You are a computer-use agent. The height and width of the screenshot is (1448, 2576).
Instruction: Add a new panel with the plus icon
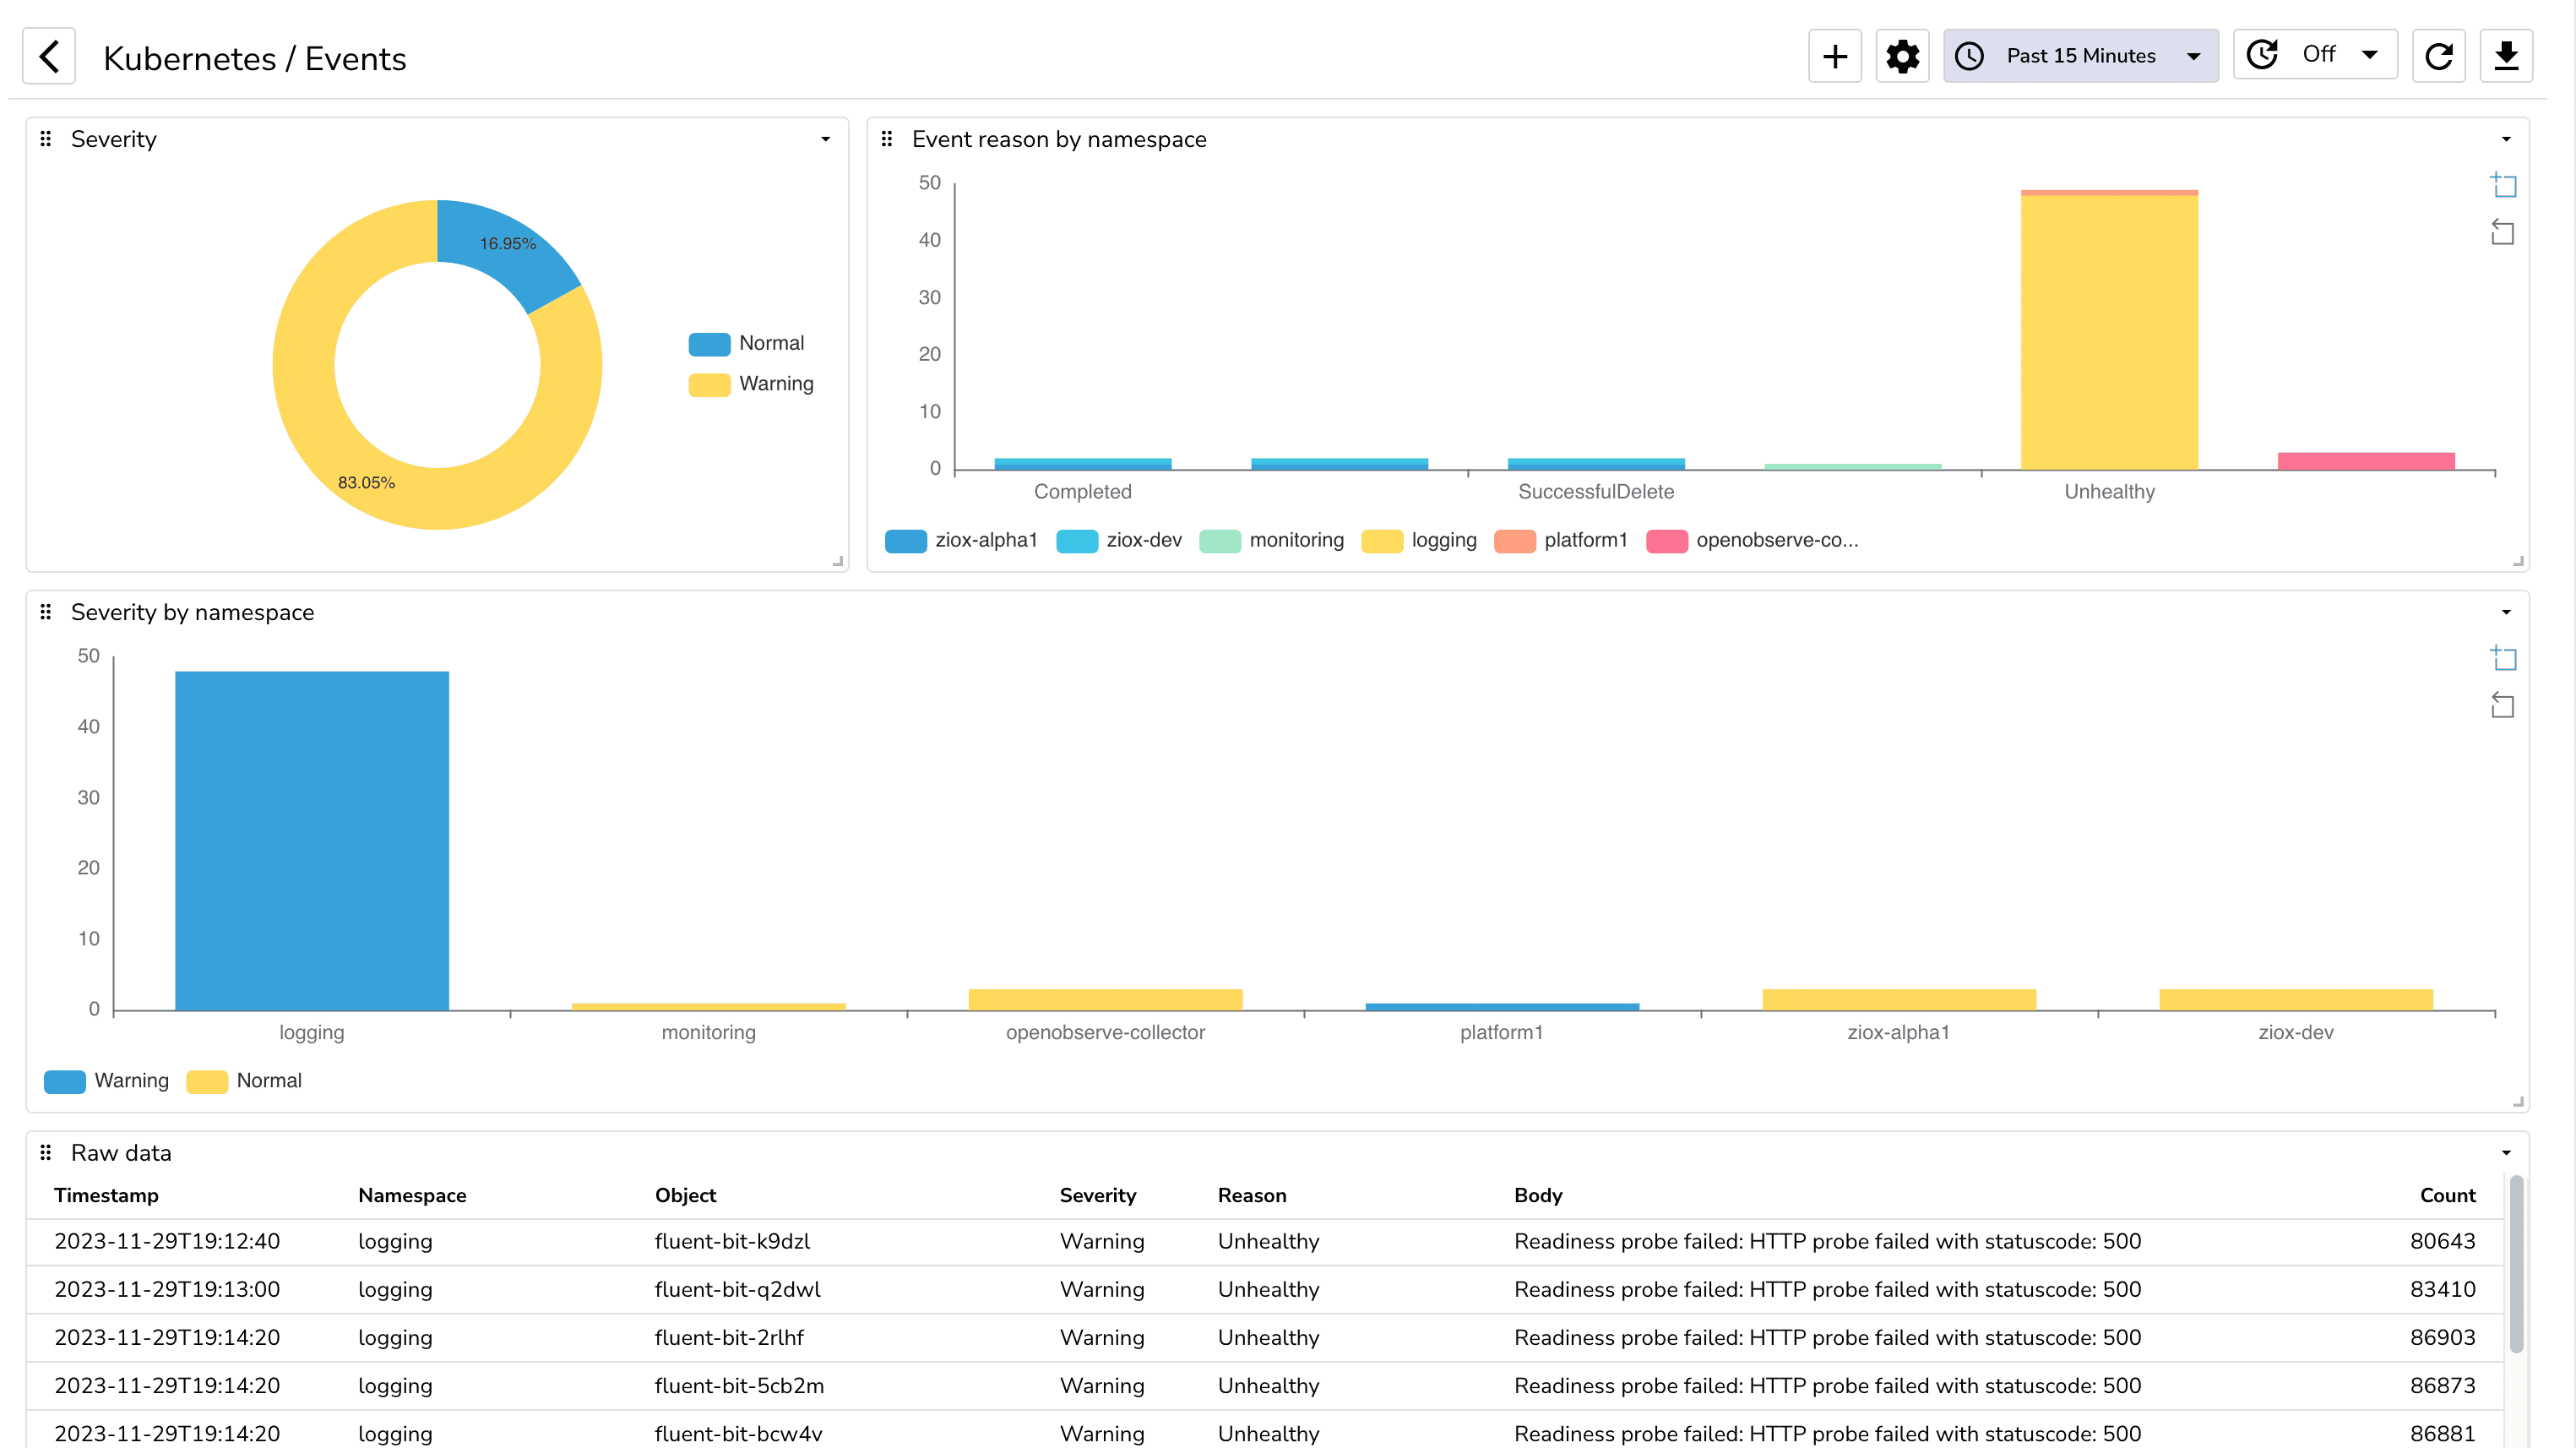[x=1835, y=55]
